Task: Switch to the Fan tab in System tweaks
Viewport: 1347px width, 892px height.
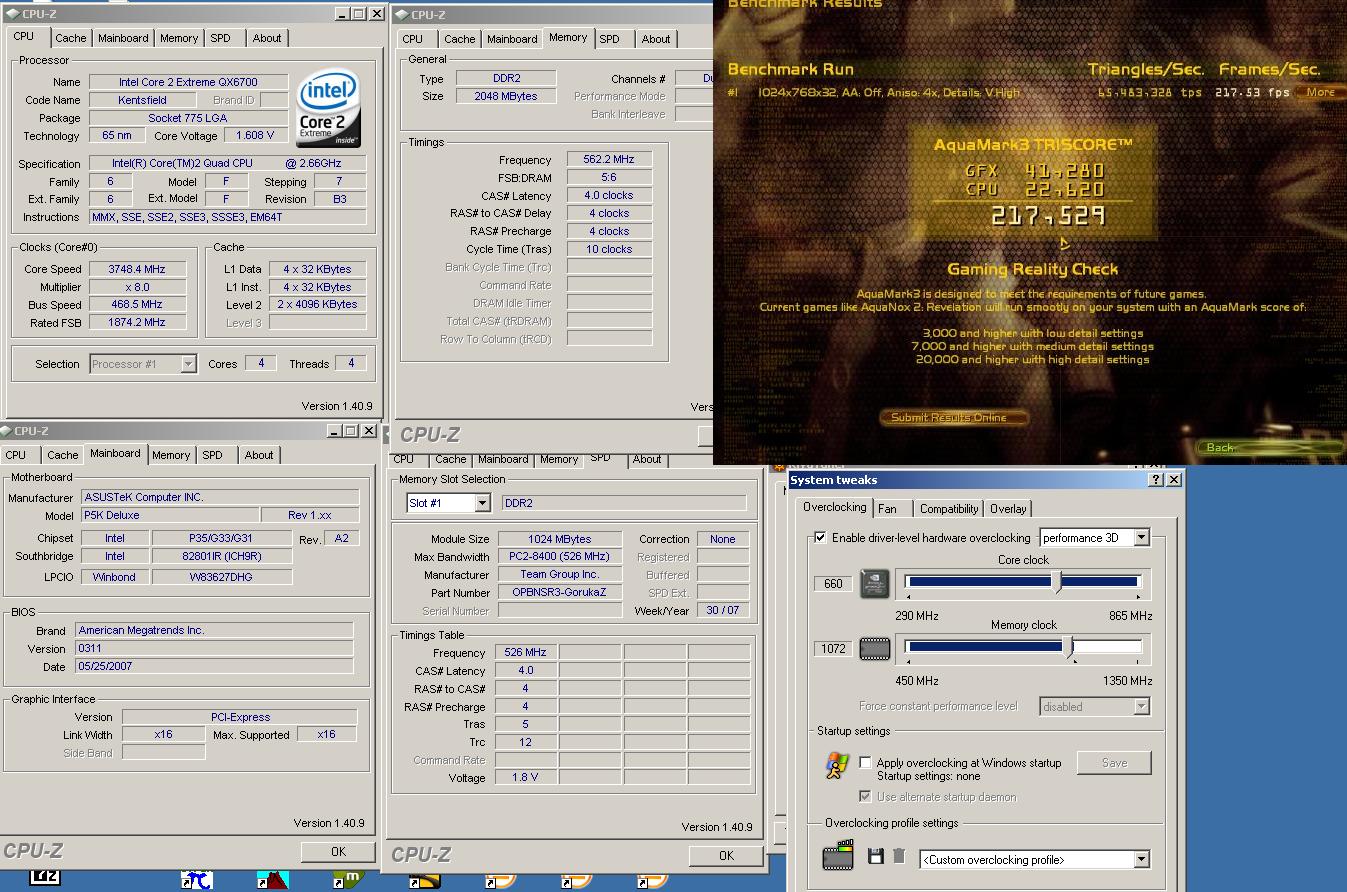Action: click(x=887, y=509)
